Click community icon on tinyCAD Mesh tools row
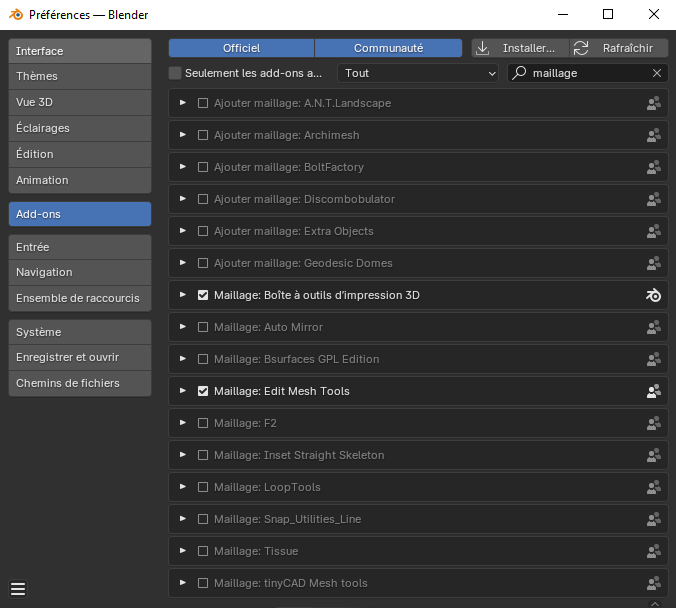The image size is (676, 608). pyautogui.click(x=654, y=583)
